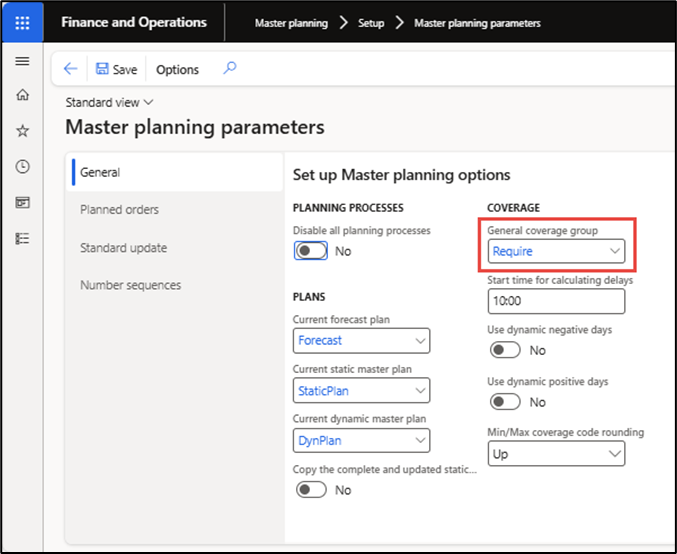This screenshot has height=554, width=677.
Task: Open Modules list icon in sidebar
Action: coord(22,238)
